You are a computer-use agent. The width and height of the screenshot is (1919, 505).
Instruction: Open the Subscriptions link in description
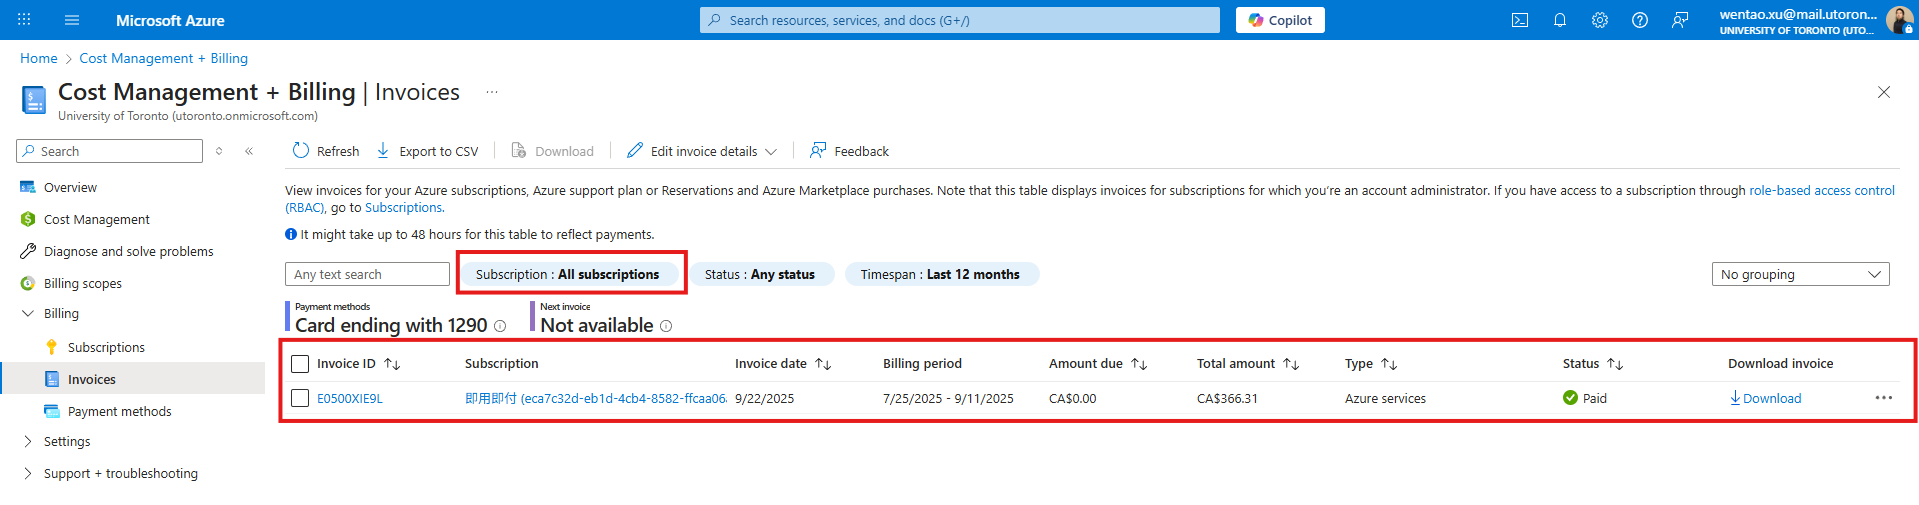click(403, 207)
